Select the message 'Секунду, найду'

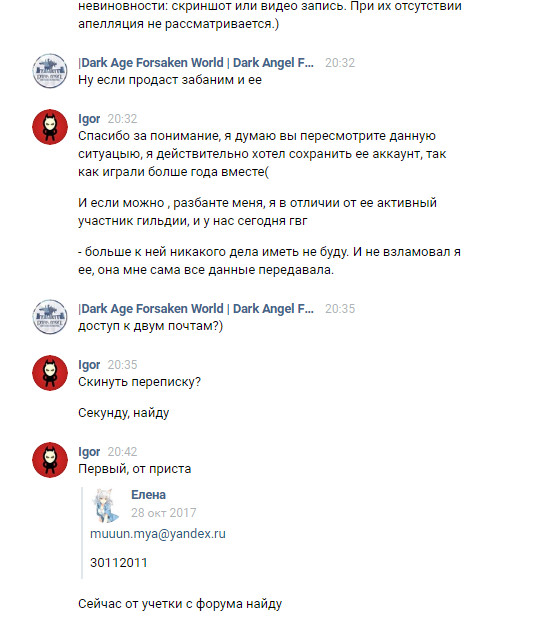coord(123,413)
